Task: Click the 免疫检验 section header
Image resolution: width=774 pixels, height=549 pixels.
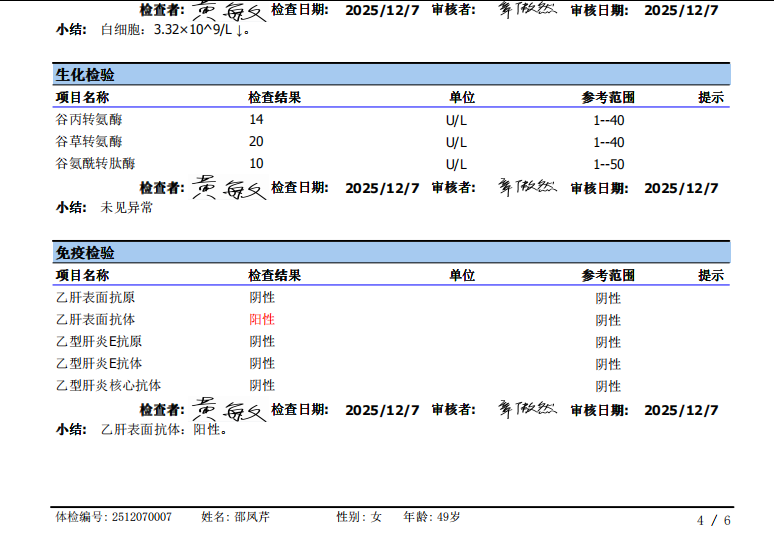Action: point(85,253)
